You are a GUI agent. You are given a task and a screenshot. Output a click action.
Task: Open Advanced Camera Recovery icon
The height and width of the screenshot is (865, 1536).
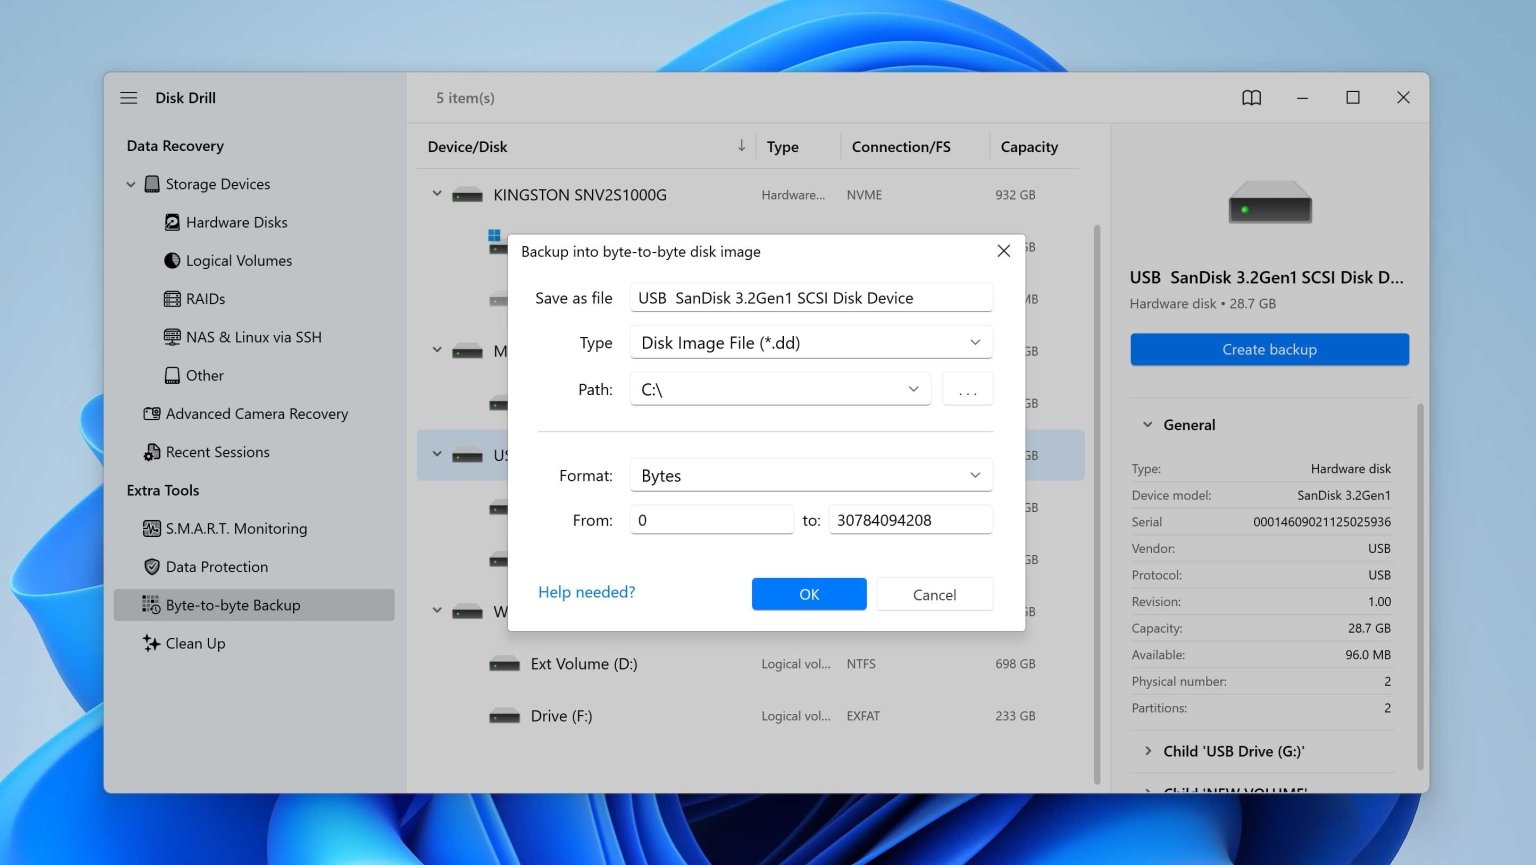[x=152, y=414]
